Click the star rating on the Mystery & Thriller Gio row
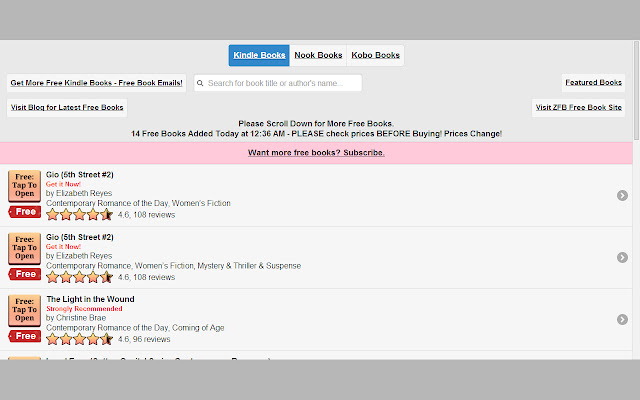Screen dimensions: 640x400 tap(80, 277)
